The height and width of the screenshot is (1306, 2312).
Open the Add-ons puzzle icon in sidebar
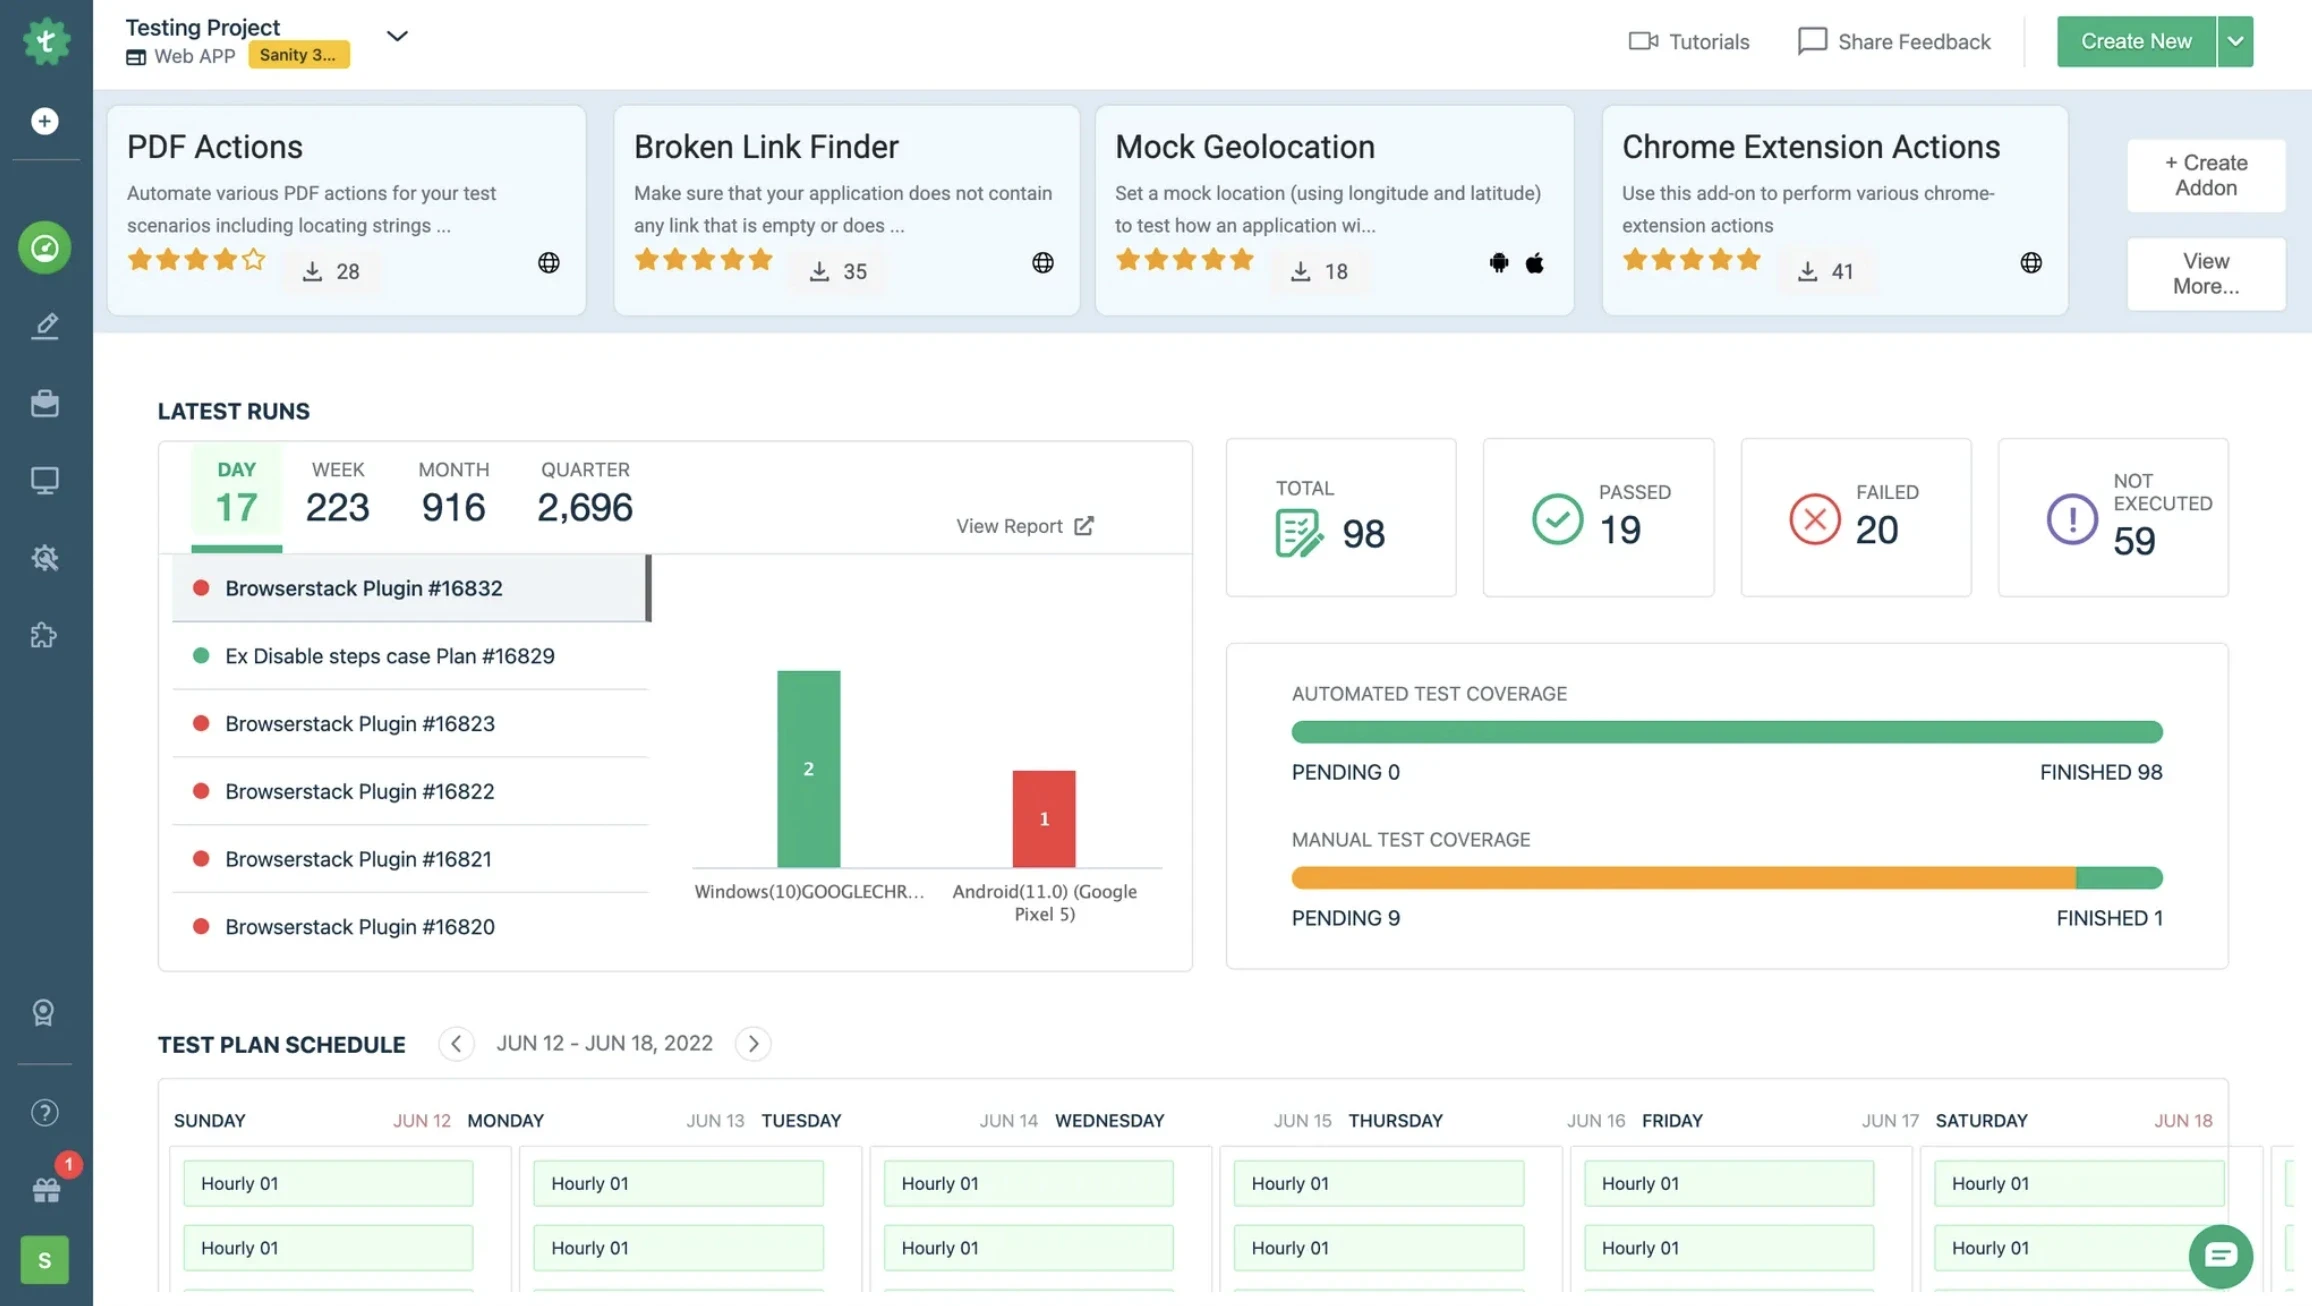[x=44, y=635]
